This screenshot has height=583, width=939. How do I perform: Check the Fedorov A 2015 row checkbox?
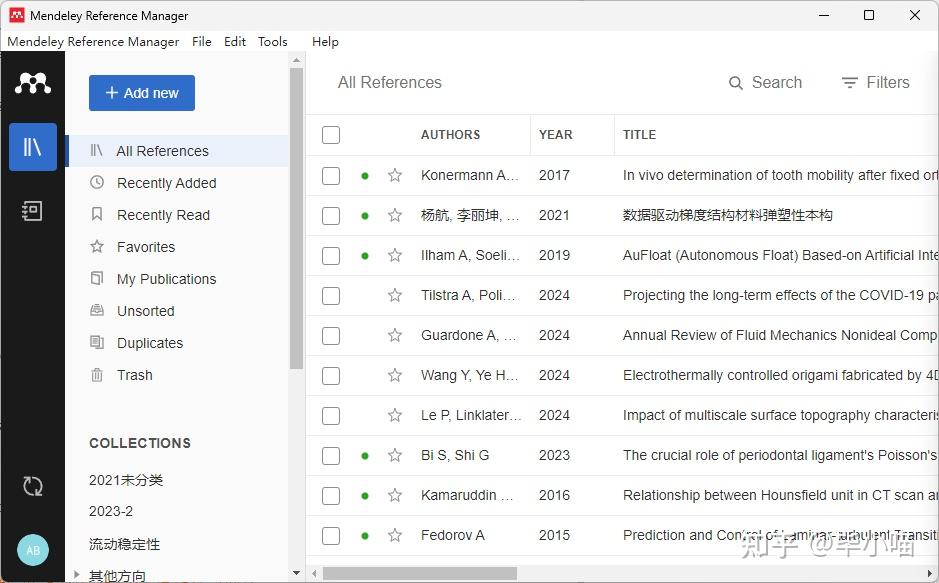tap(331, 536)
